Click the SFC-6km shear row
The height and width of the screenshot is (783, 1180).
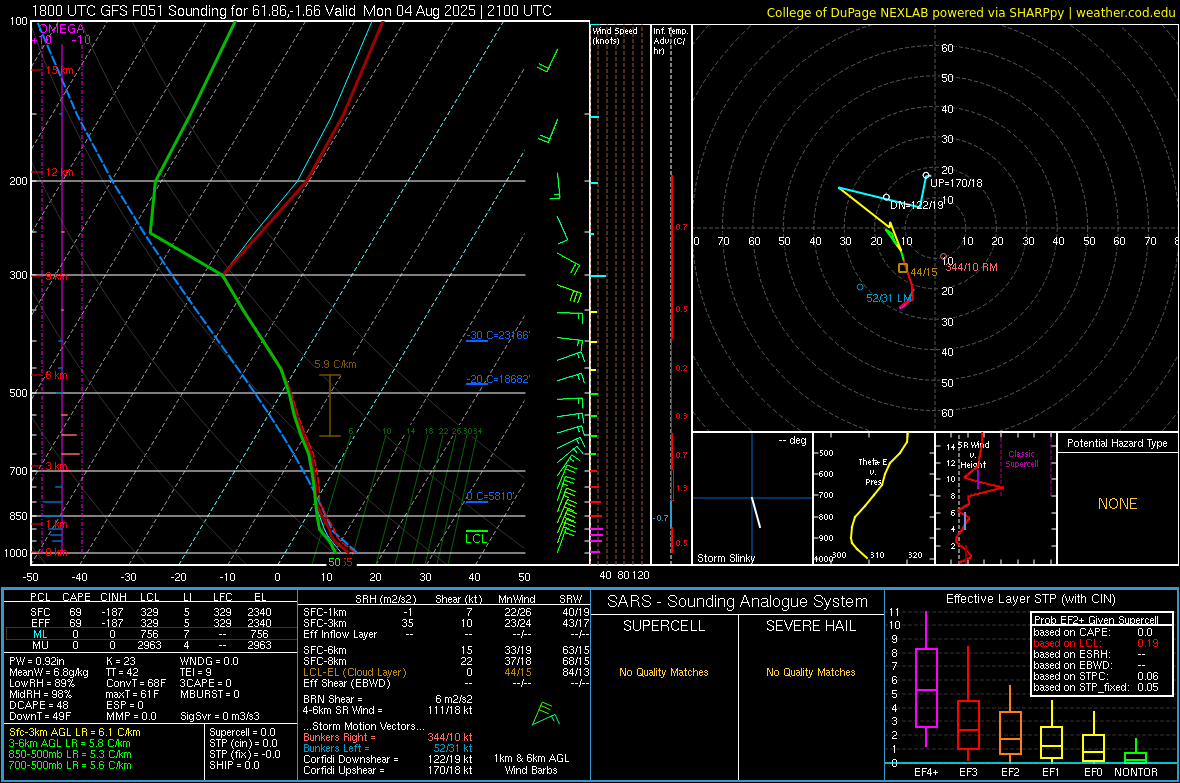click(446, 650)
